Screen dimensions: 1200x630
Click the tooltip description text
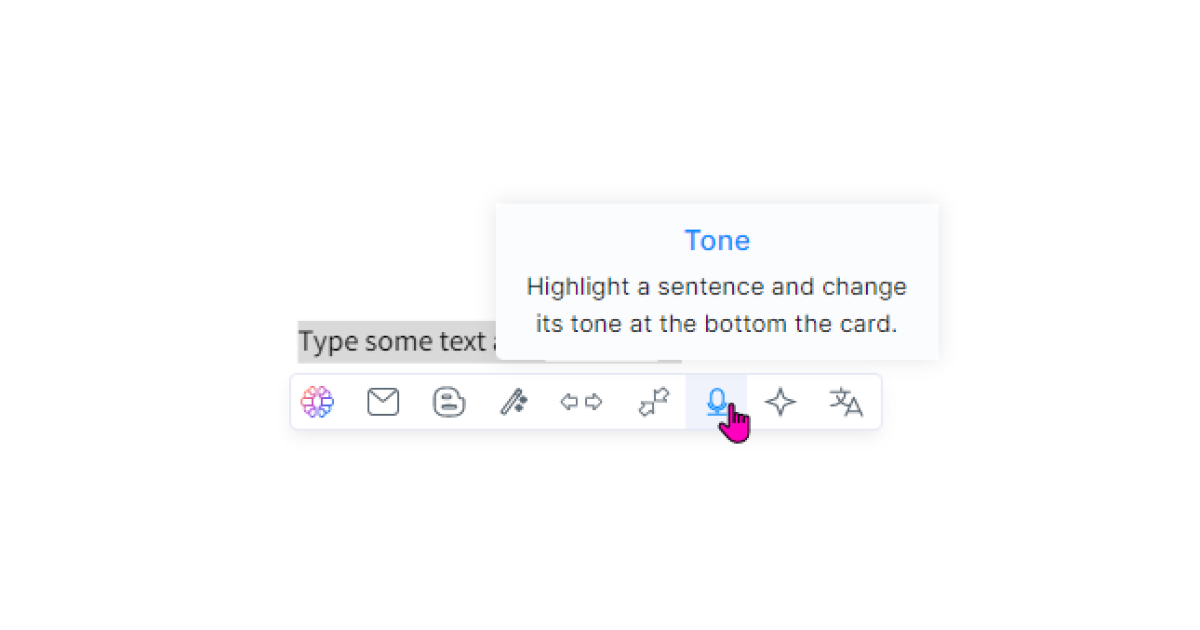click(x=716, y=305)
